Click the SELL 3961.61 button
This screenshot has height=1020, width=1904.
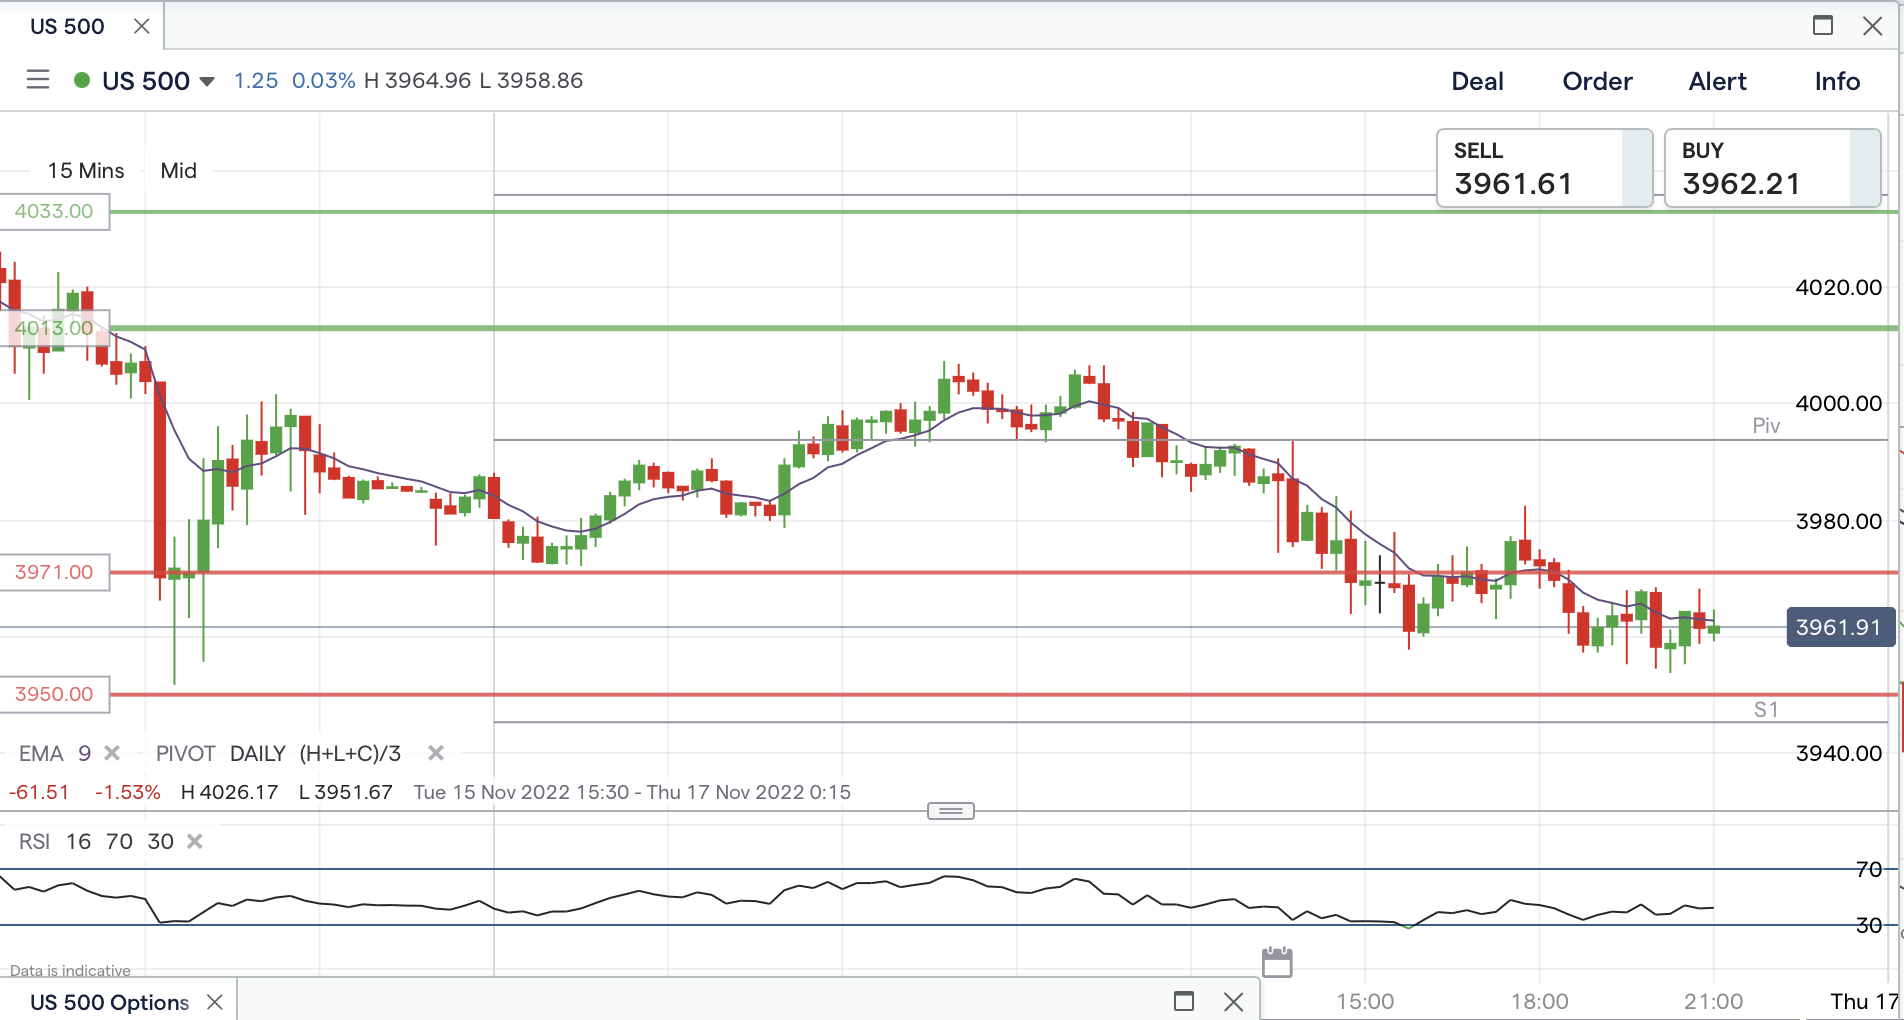pyautogui.click(x=1544, y=168)
